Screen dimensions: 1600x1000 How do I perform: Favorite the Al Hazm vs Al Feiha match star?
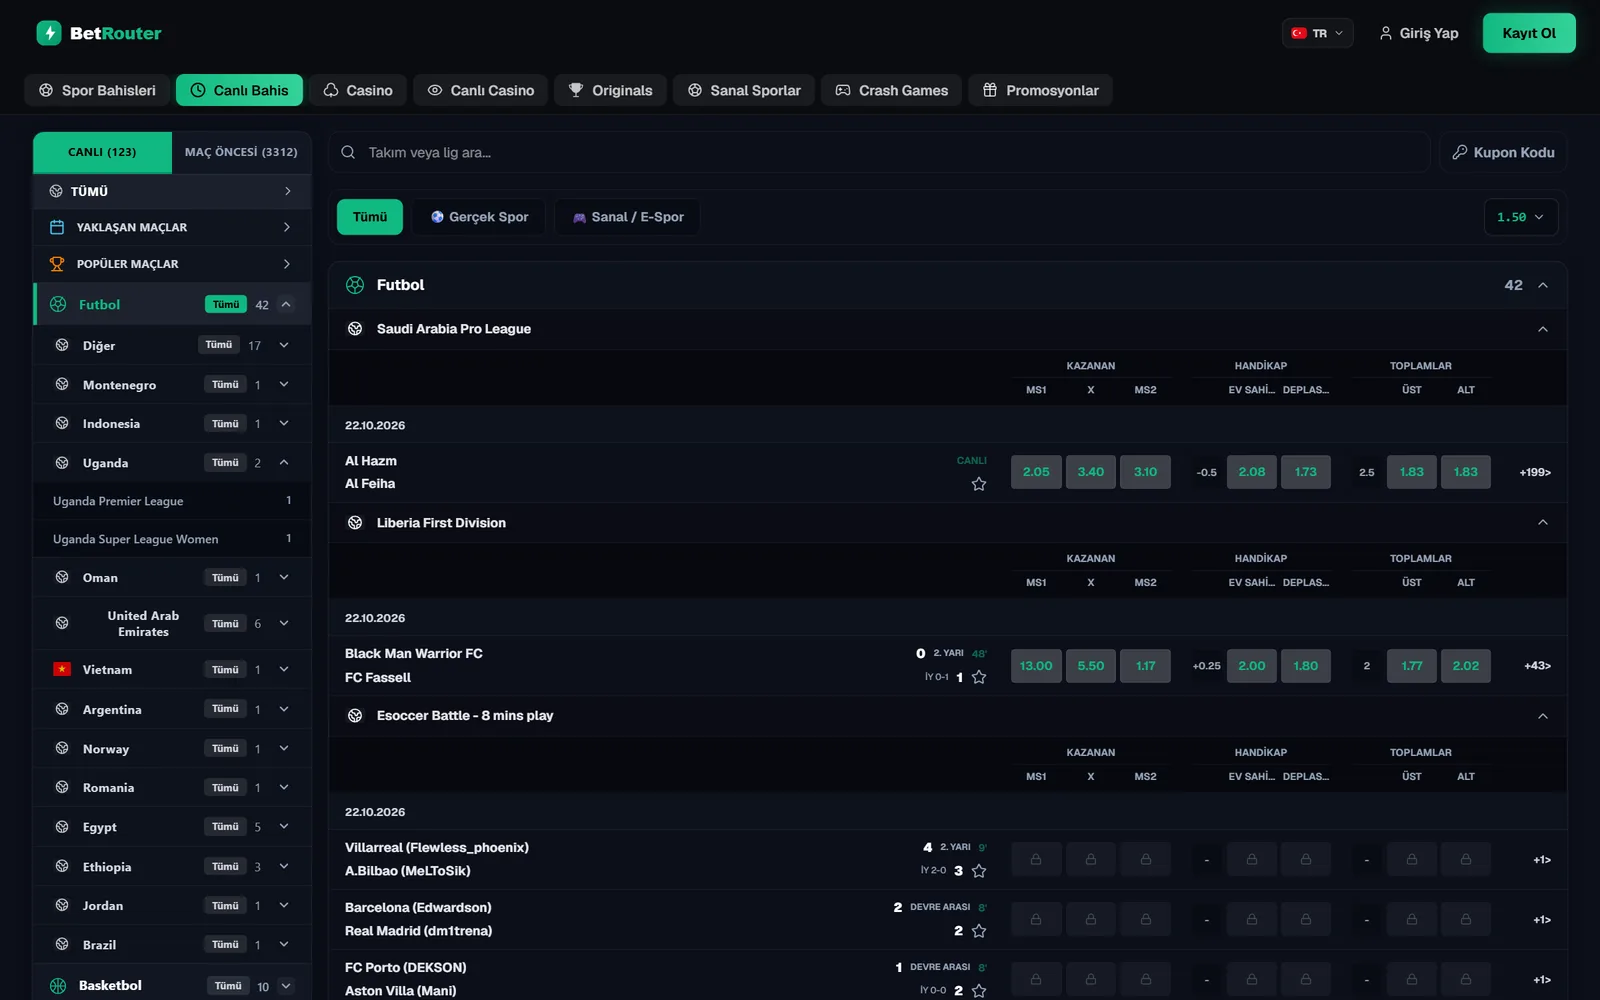tap(979, 484)
